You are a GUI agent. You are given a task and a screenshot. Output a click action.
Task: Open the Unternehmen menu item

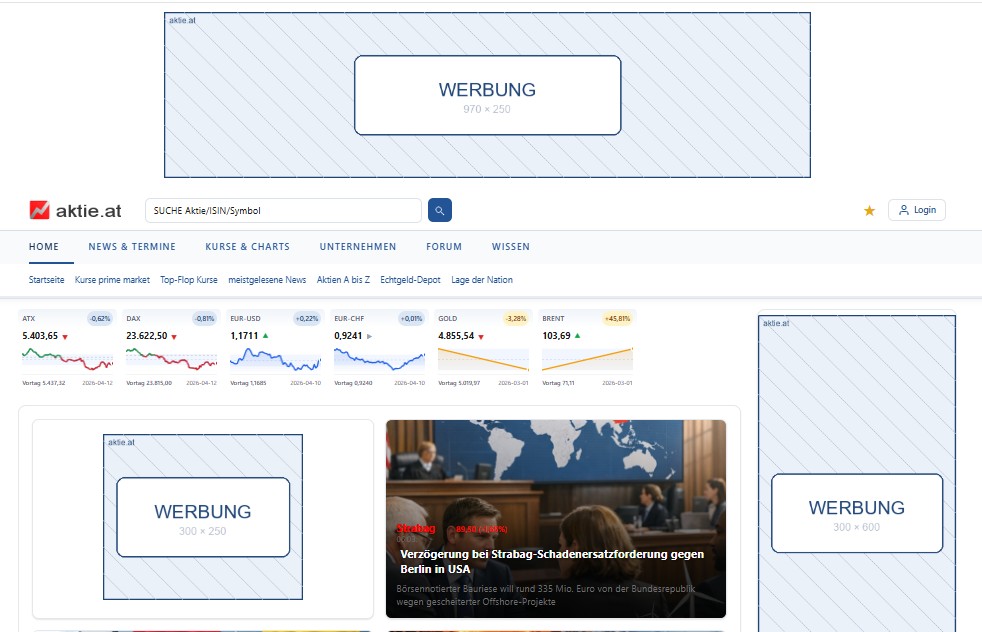358,247
